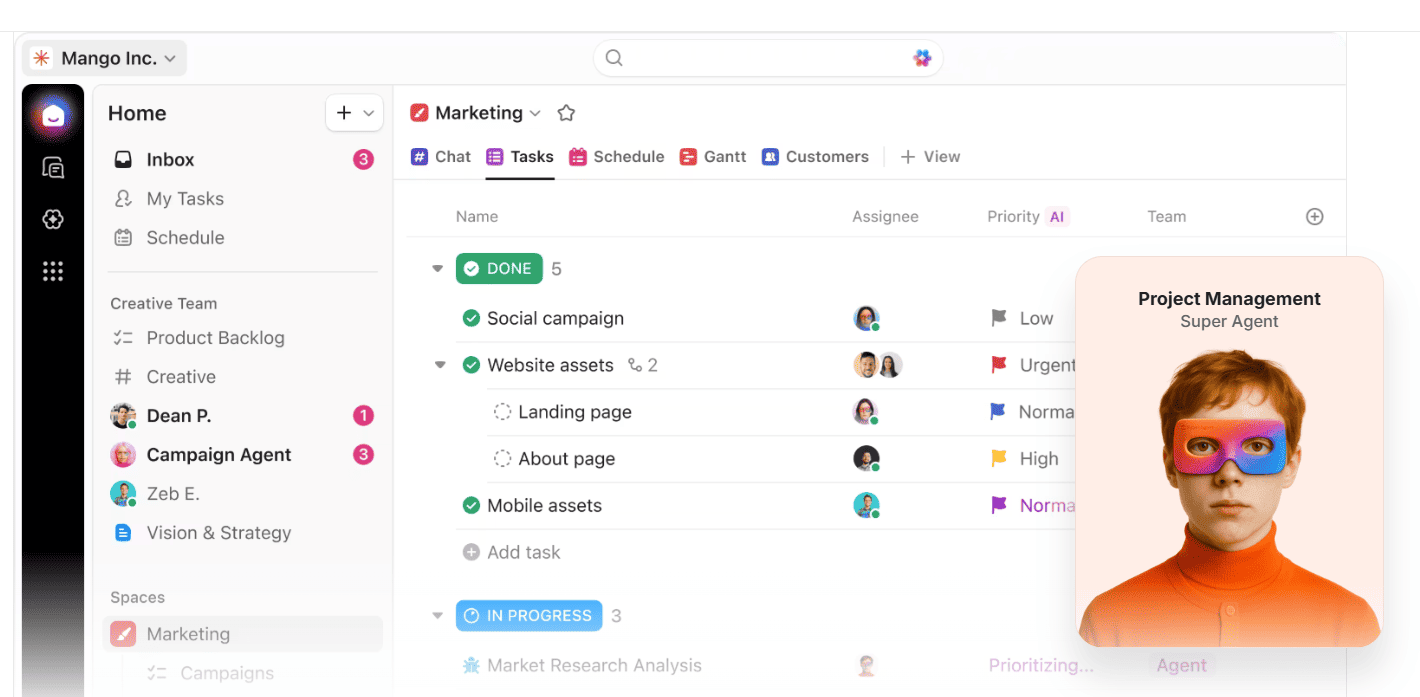Click the AI sparkle icon in search bar
Screen dimensions: 1420x697
[x=921, y=58]
